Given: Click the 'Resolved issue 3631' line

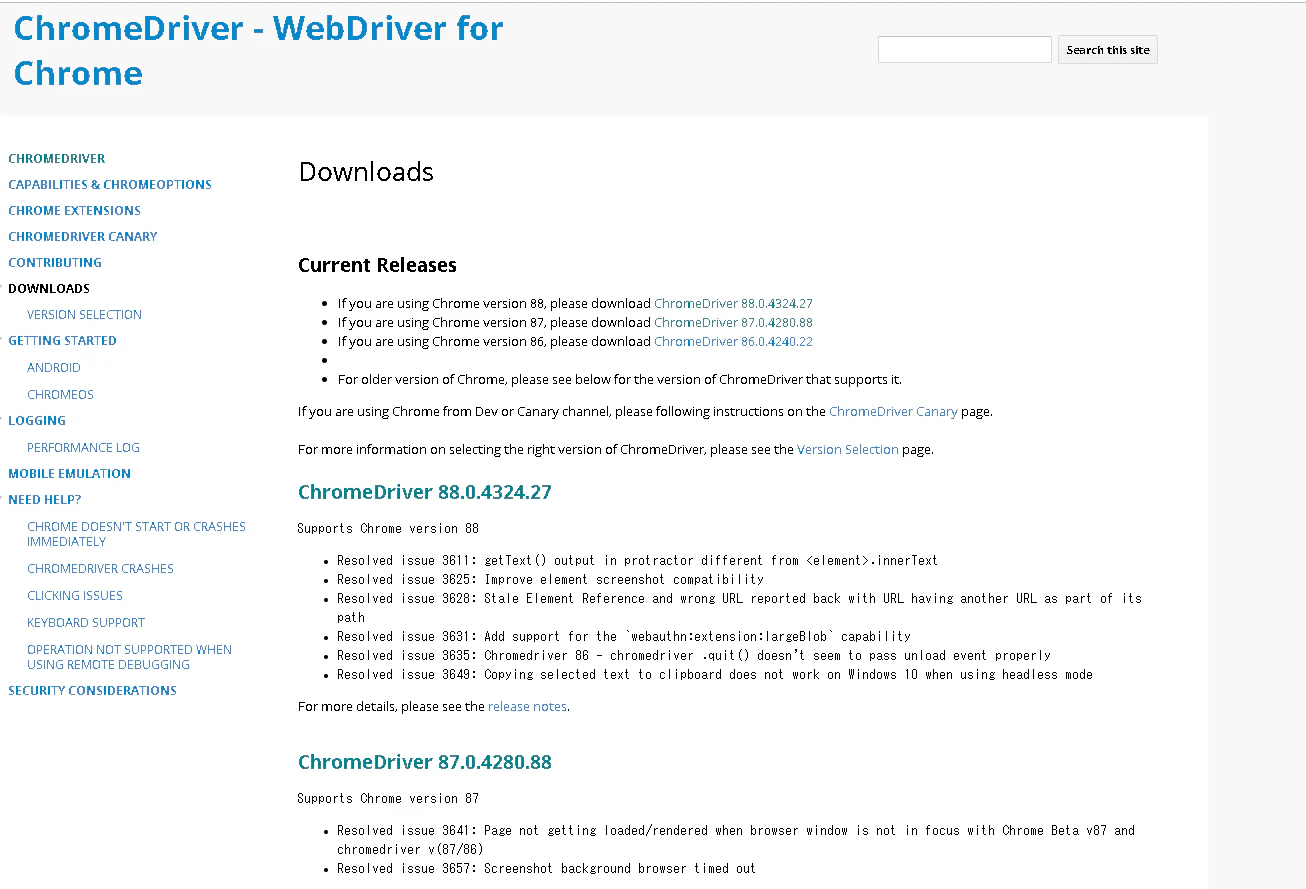Looking at the screenshot, I should click(624, 636).
